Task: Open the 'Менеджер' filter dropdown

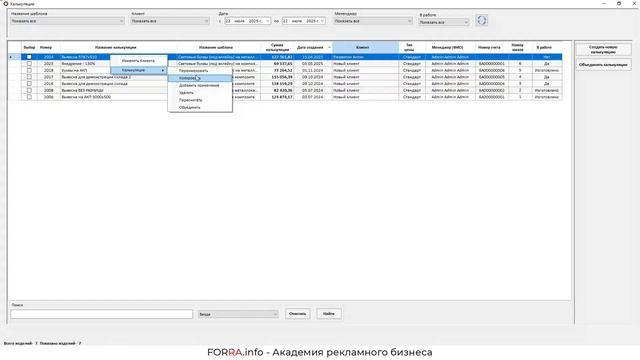Action: pos(373,21)
